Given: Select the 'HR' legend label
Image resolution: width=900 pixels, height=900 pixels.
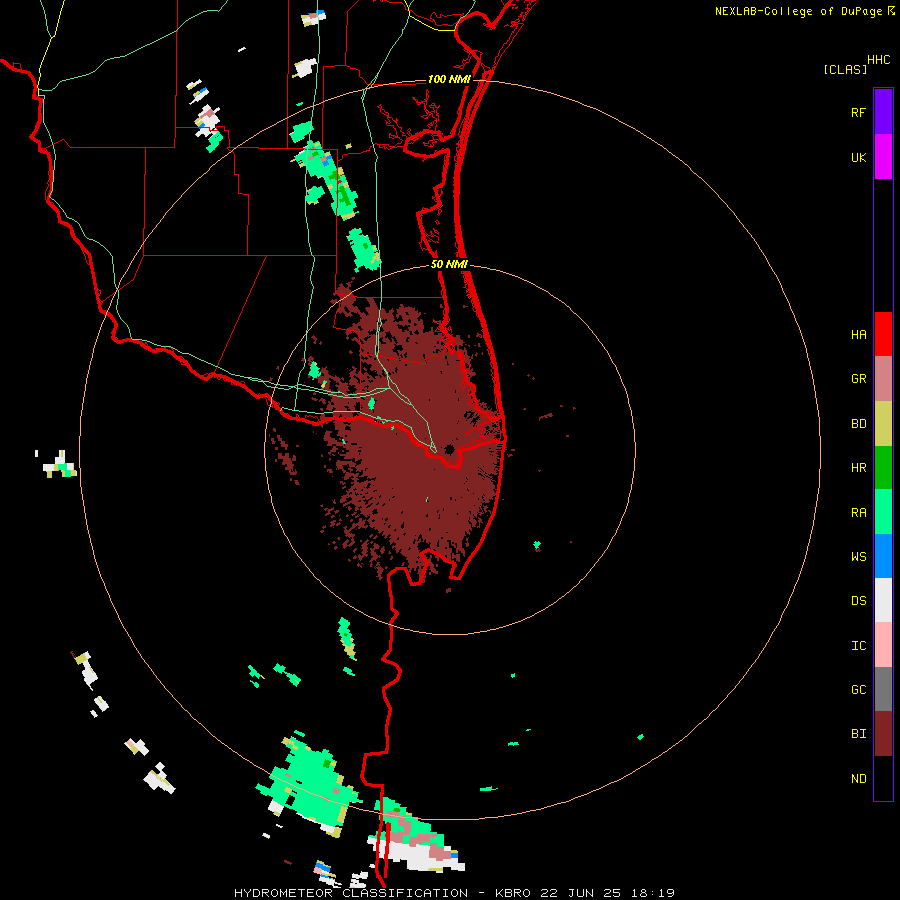Looking at the screenshot, I should pyautogui.click(x=858, y=468).
